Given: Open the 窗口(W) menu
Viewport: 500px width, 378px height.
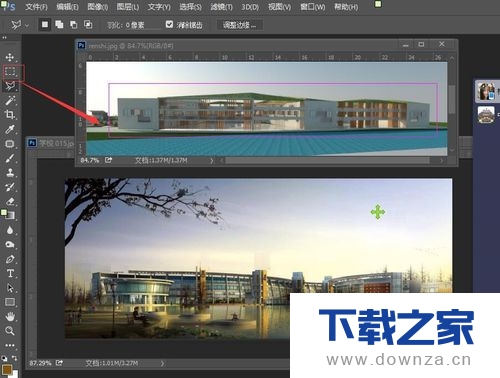Looking at the screenshot, I should 312,7.
